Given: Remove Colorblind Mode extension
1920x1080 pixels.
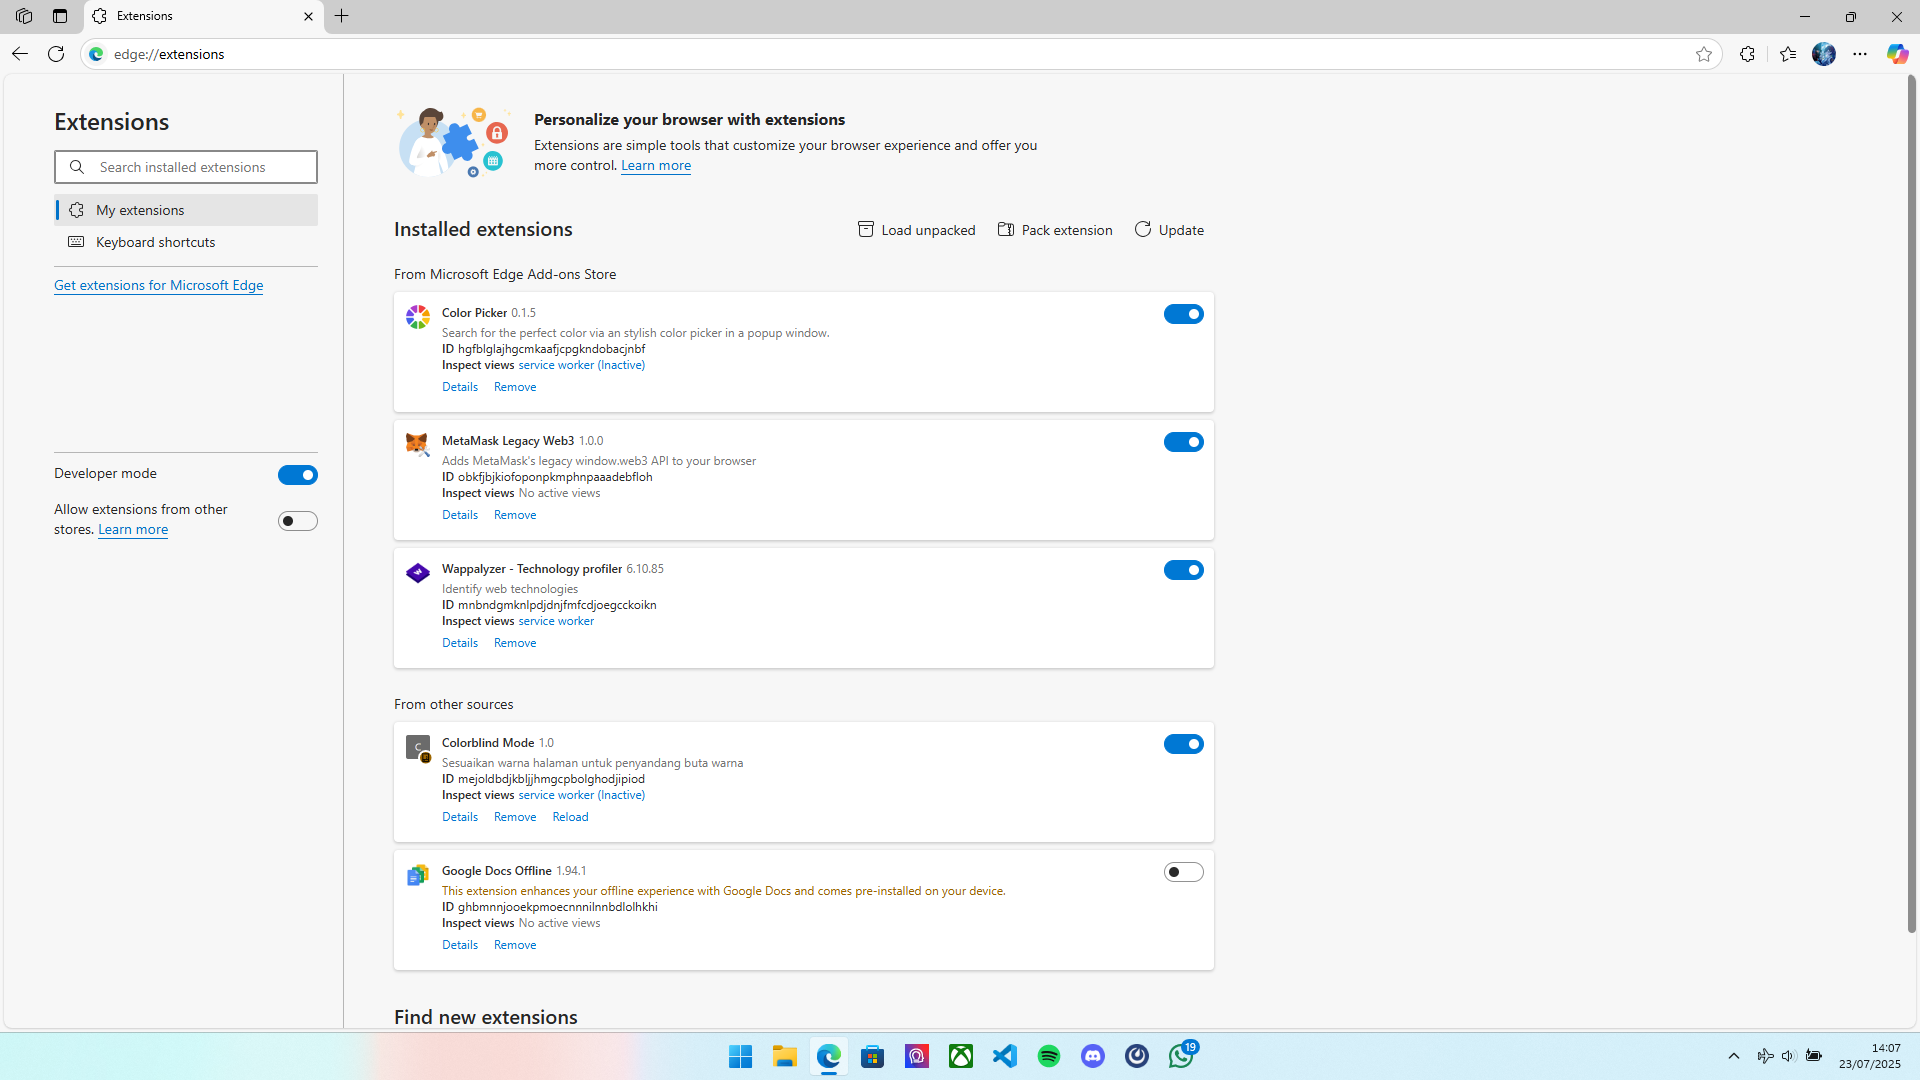Looking at the screenshot, I should tap(515, 817).
